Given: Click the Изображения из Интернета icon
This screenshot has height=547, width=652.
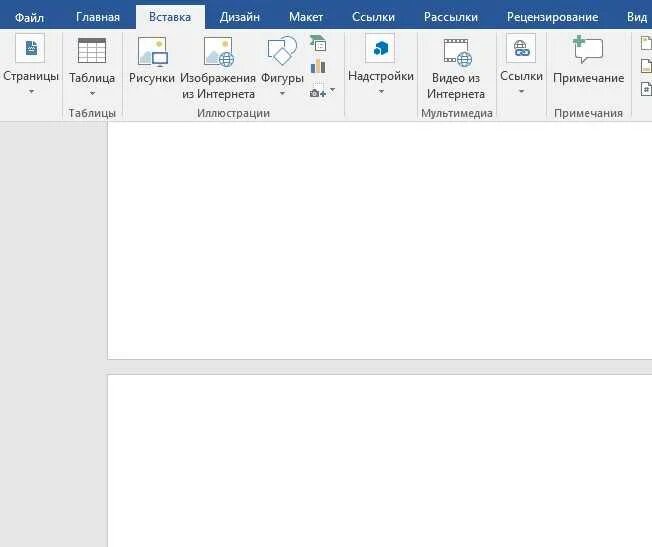Looking at the screenshot, I should (x=219, y=52).
